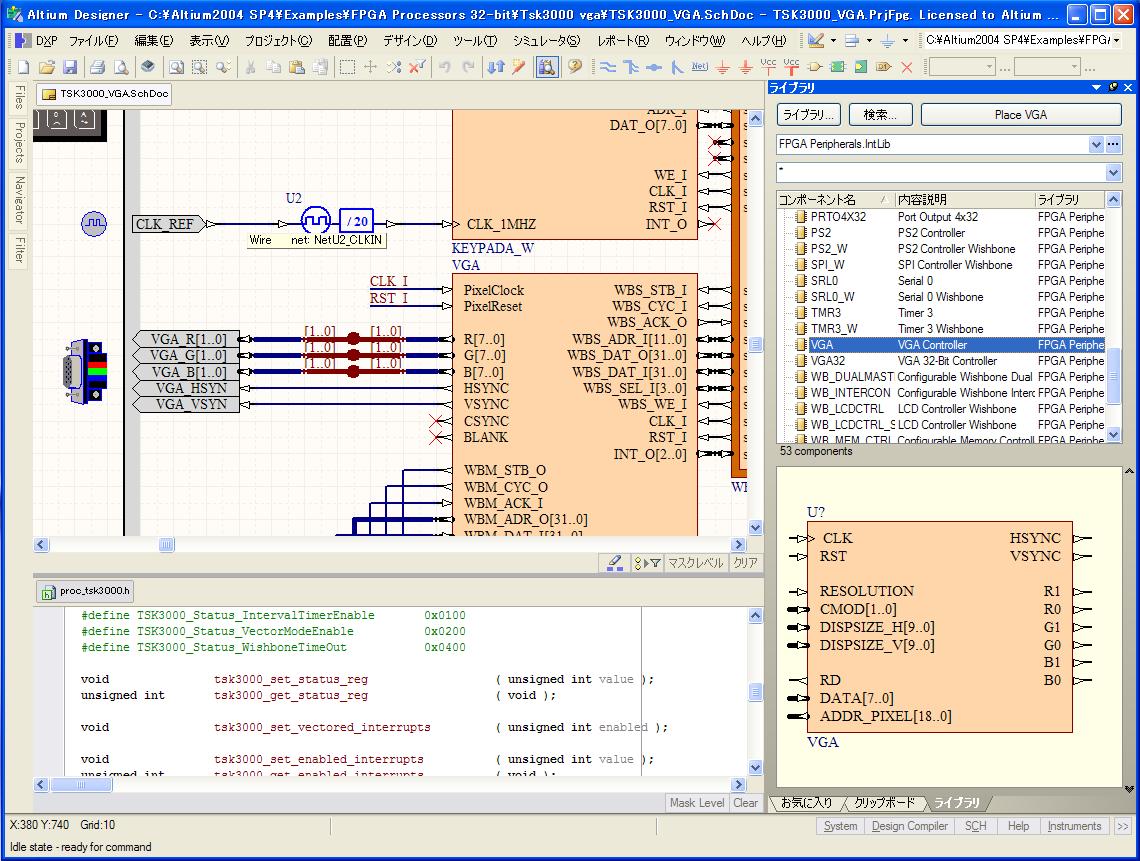Switch to the Navigator side tab
This screenshot has width=1140, height=861.
tap(20, 199)
